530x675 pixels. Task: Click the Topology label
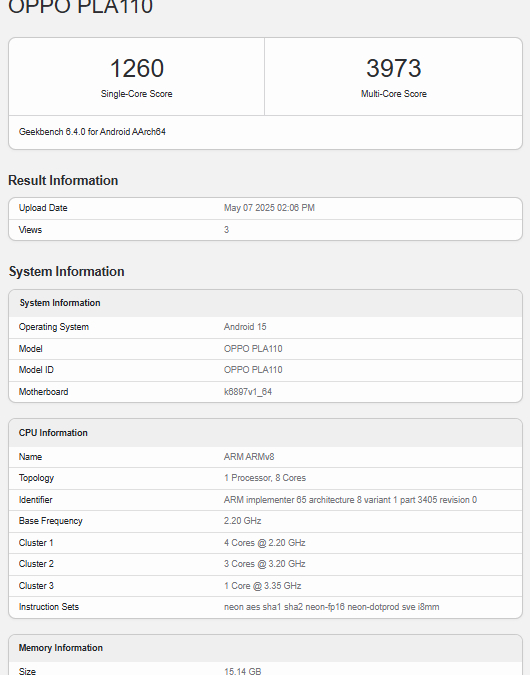[36, 478]
